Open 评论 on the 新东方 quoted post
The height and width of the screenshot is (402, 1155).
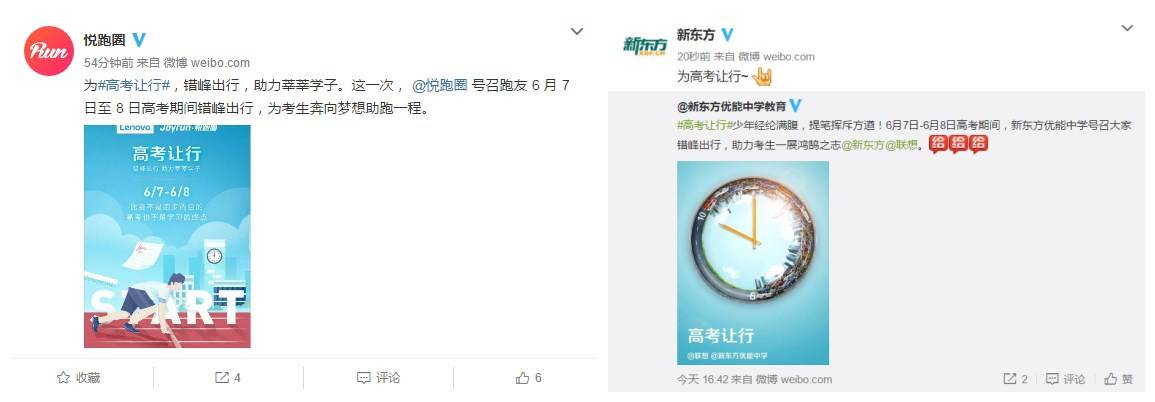1064,379
